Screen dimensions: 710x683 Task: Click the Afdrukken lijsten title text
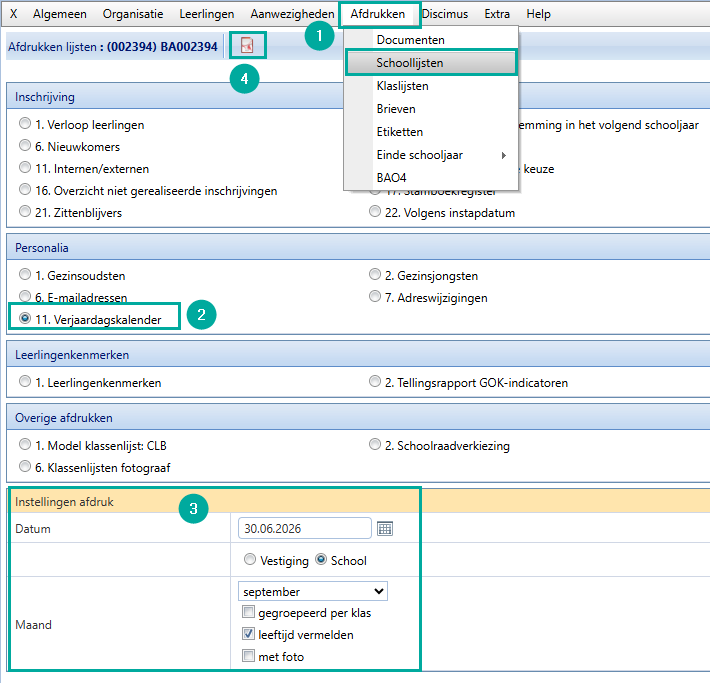tap(113, 47)
